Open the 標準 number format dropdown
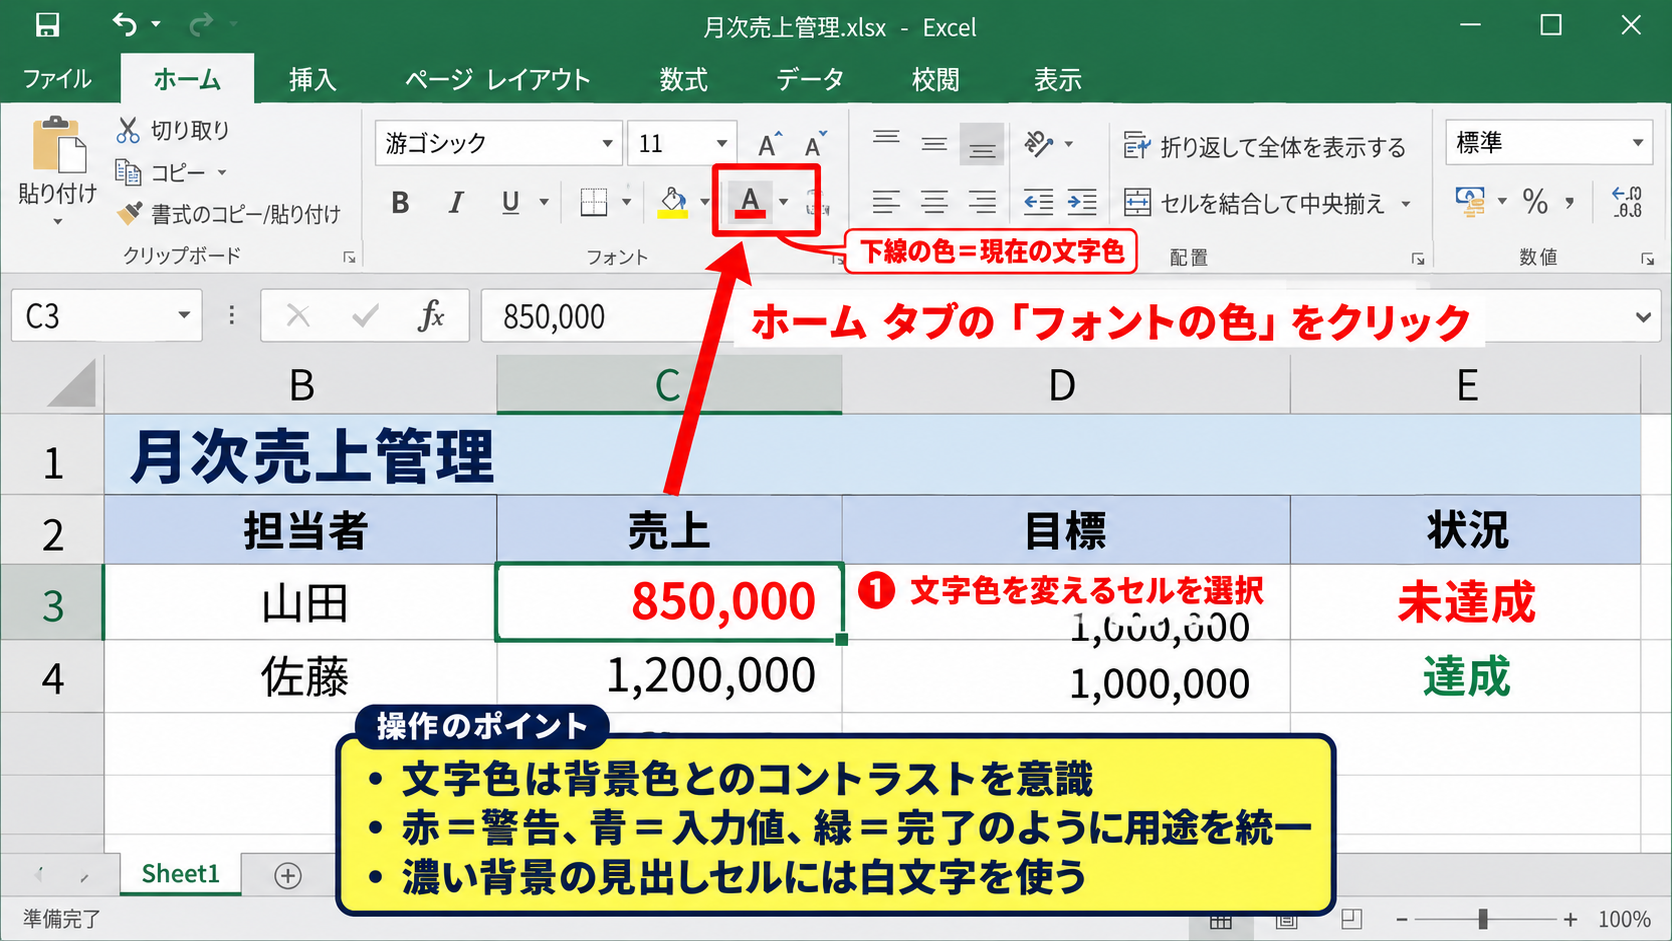The image size is (1672, 941). tap(1638, 143)
